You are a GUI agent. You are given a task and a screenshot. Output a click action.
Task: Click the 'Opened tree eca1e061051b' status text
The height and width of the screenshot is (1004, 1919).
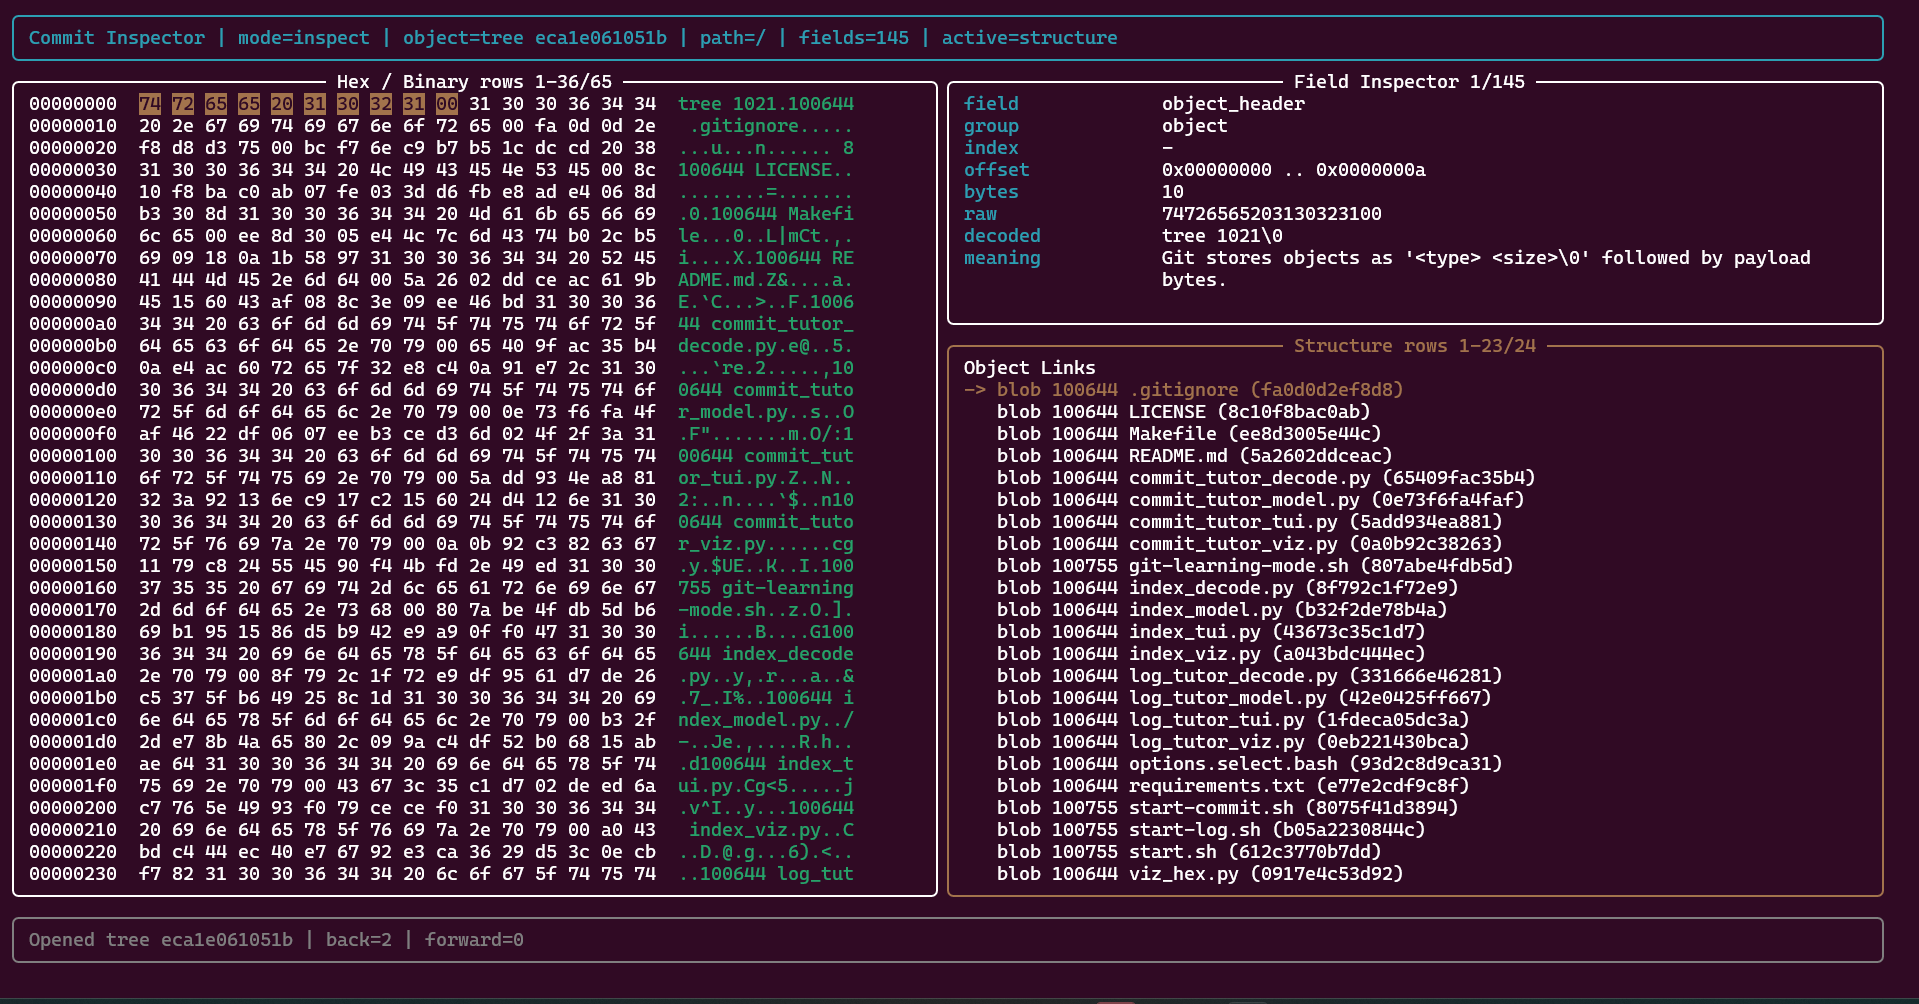[161, 940]
